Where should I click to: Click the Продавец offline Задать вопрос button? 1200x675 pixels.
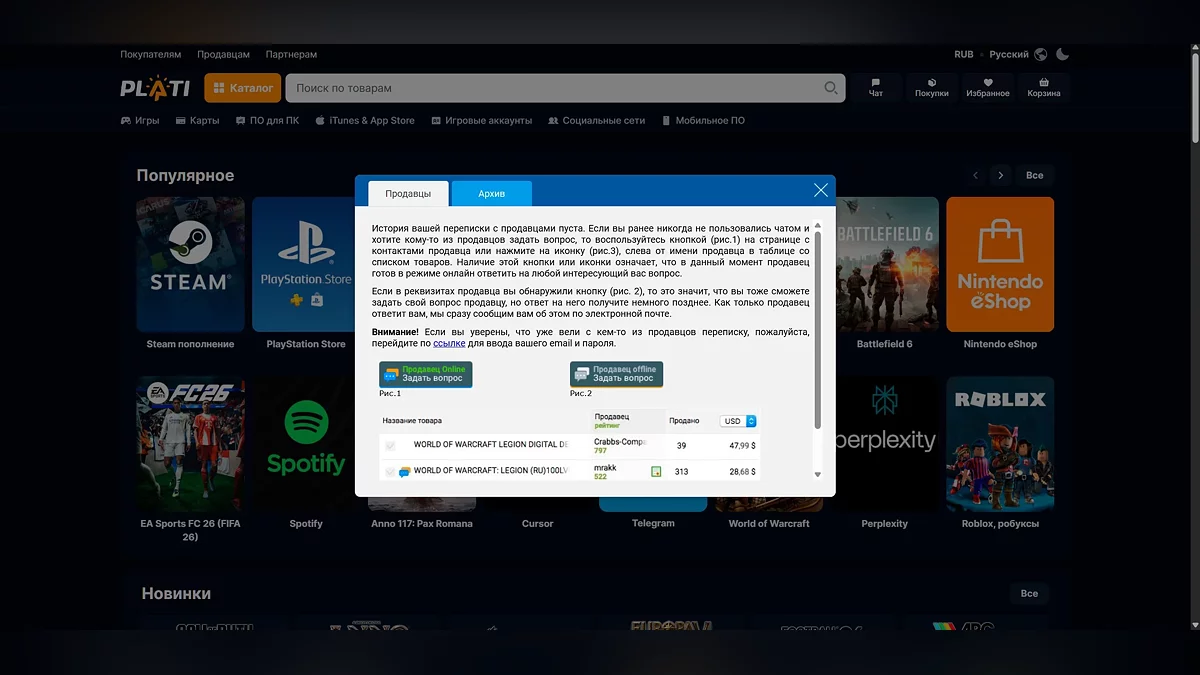tap(616, 374)
